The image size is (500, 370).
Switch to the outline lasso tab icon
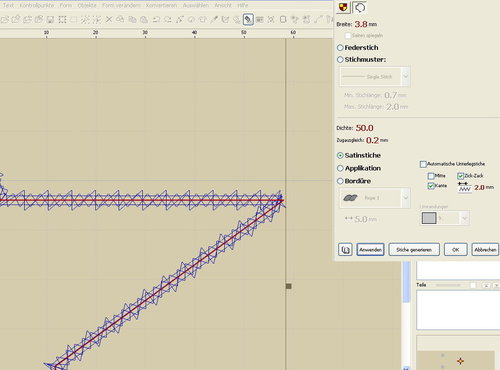pos(359,7)
